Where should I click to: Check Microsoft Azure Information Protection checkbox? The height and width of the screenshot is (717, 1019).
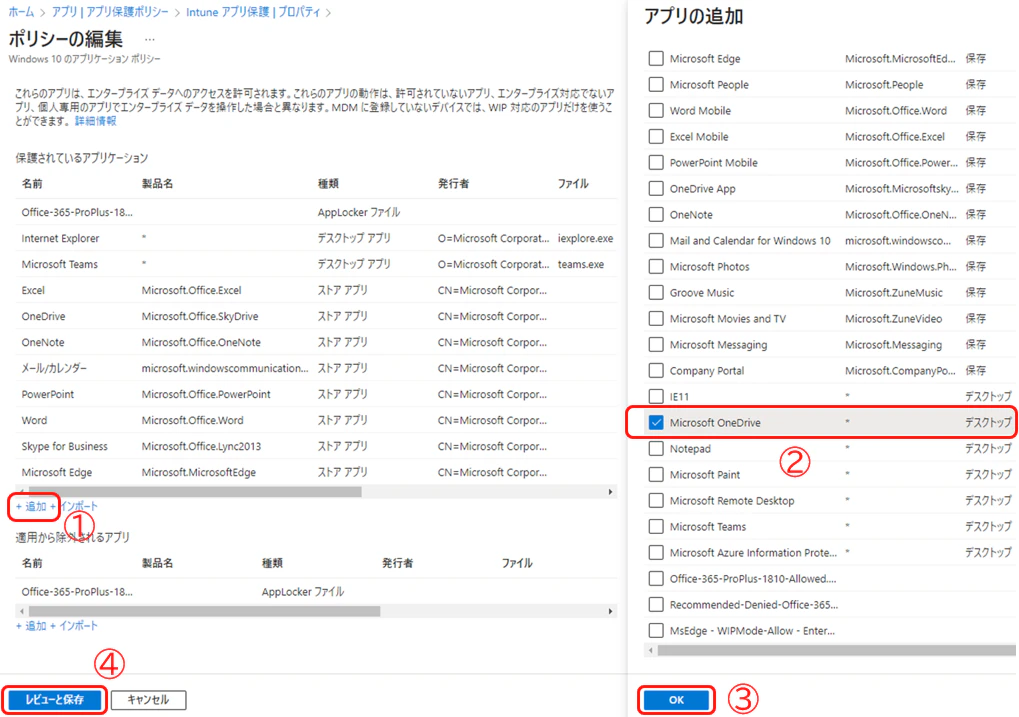[656, 553]
